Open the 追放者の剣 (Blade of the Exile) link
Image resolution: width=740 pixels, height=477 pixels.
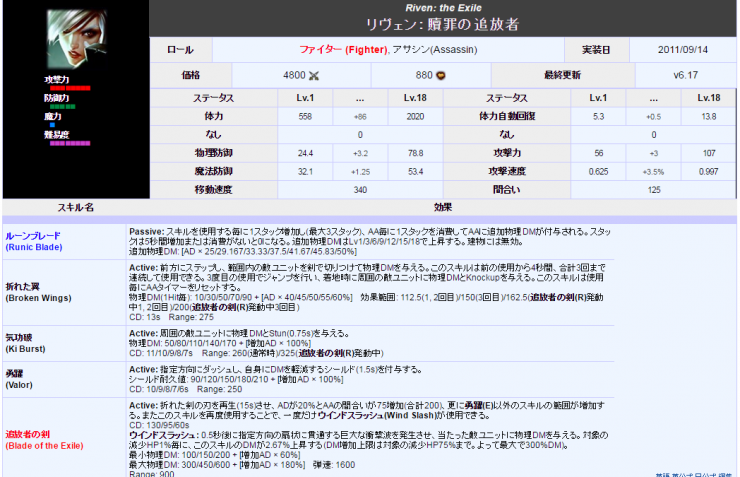coord(44,440)
